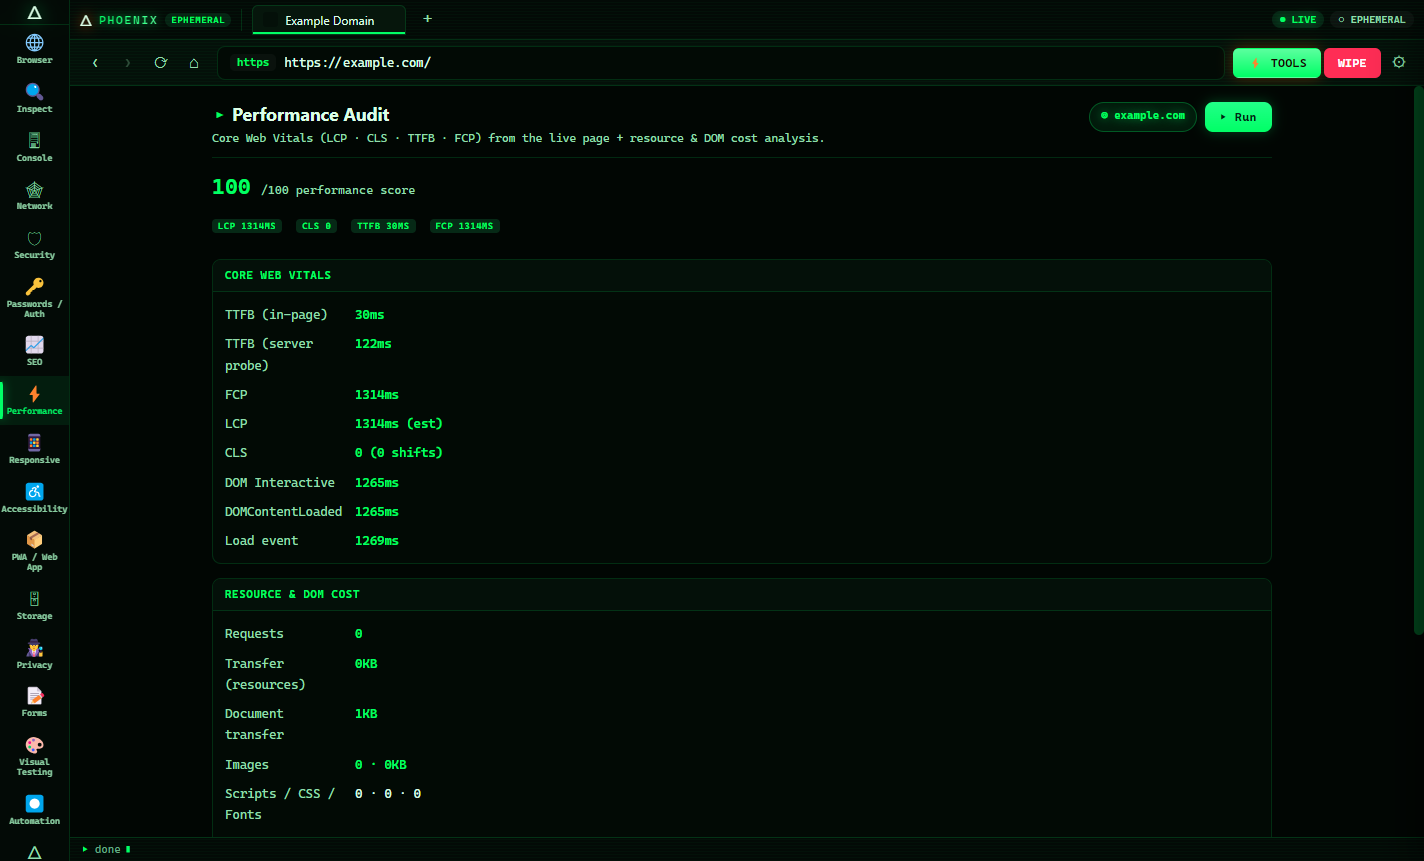1424x861 pixels.
Task: Click the LIVE status badge
Action: point(1298,19)
